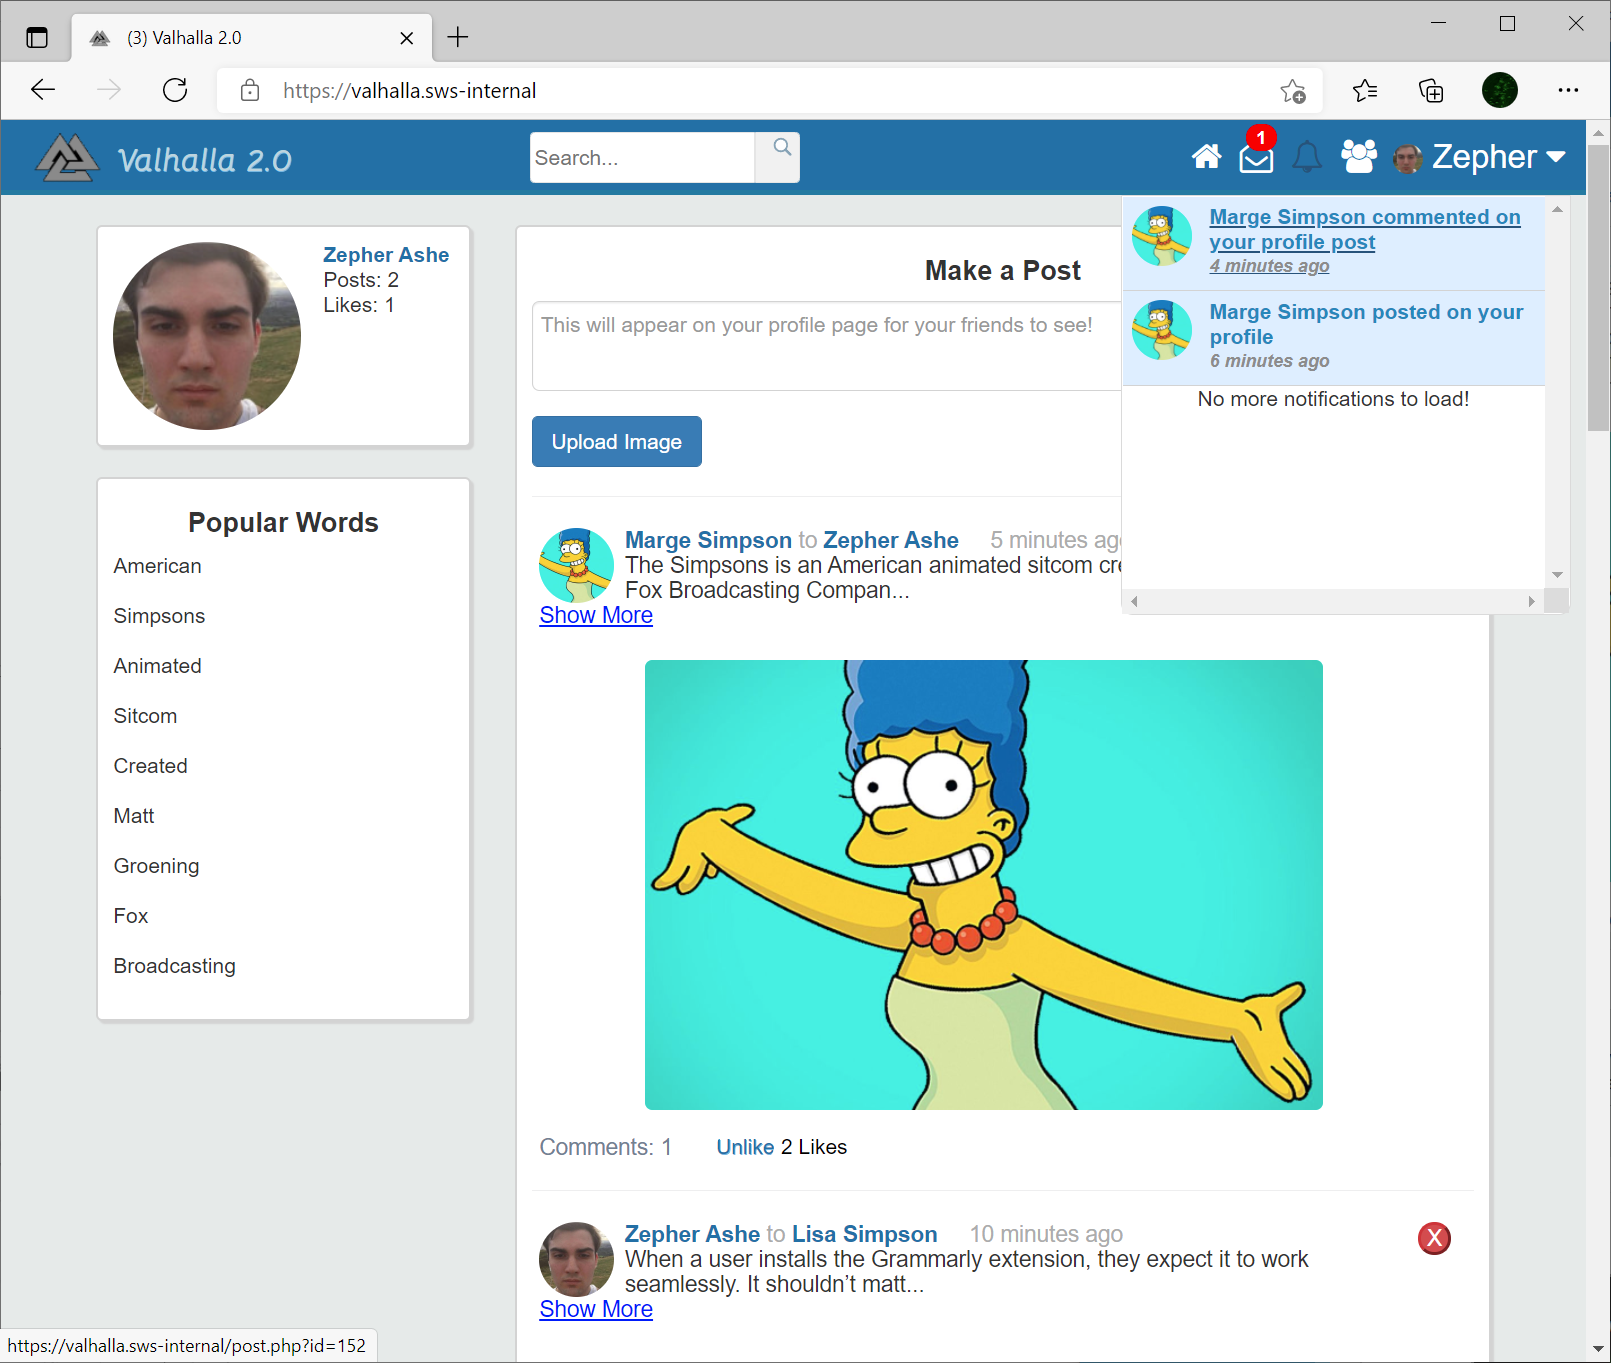The width and height of the screenshot is (1611, 1363).
Task: Show more of Marge Simpson's post
Action: tap(596, 615)
